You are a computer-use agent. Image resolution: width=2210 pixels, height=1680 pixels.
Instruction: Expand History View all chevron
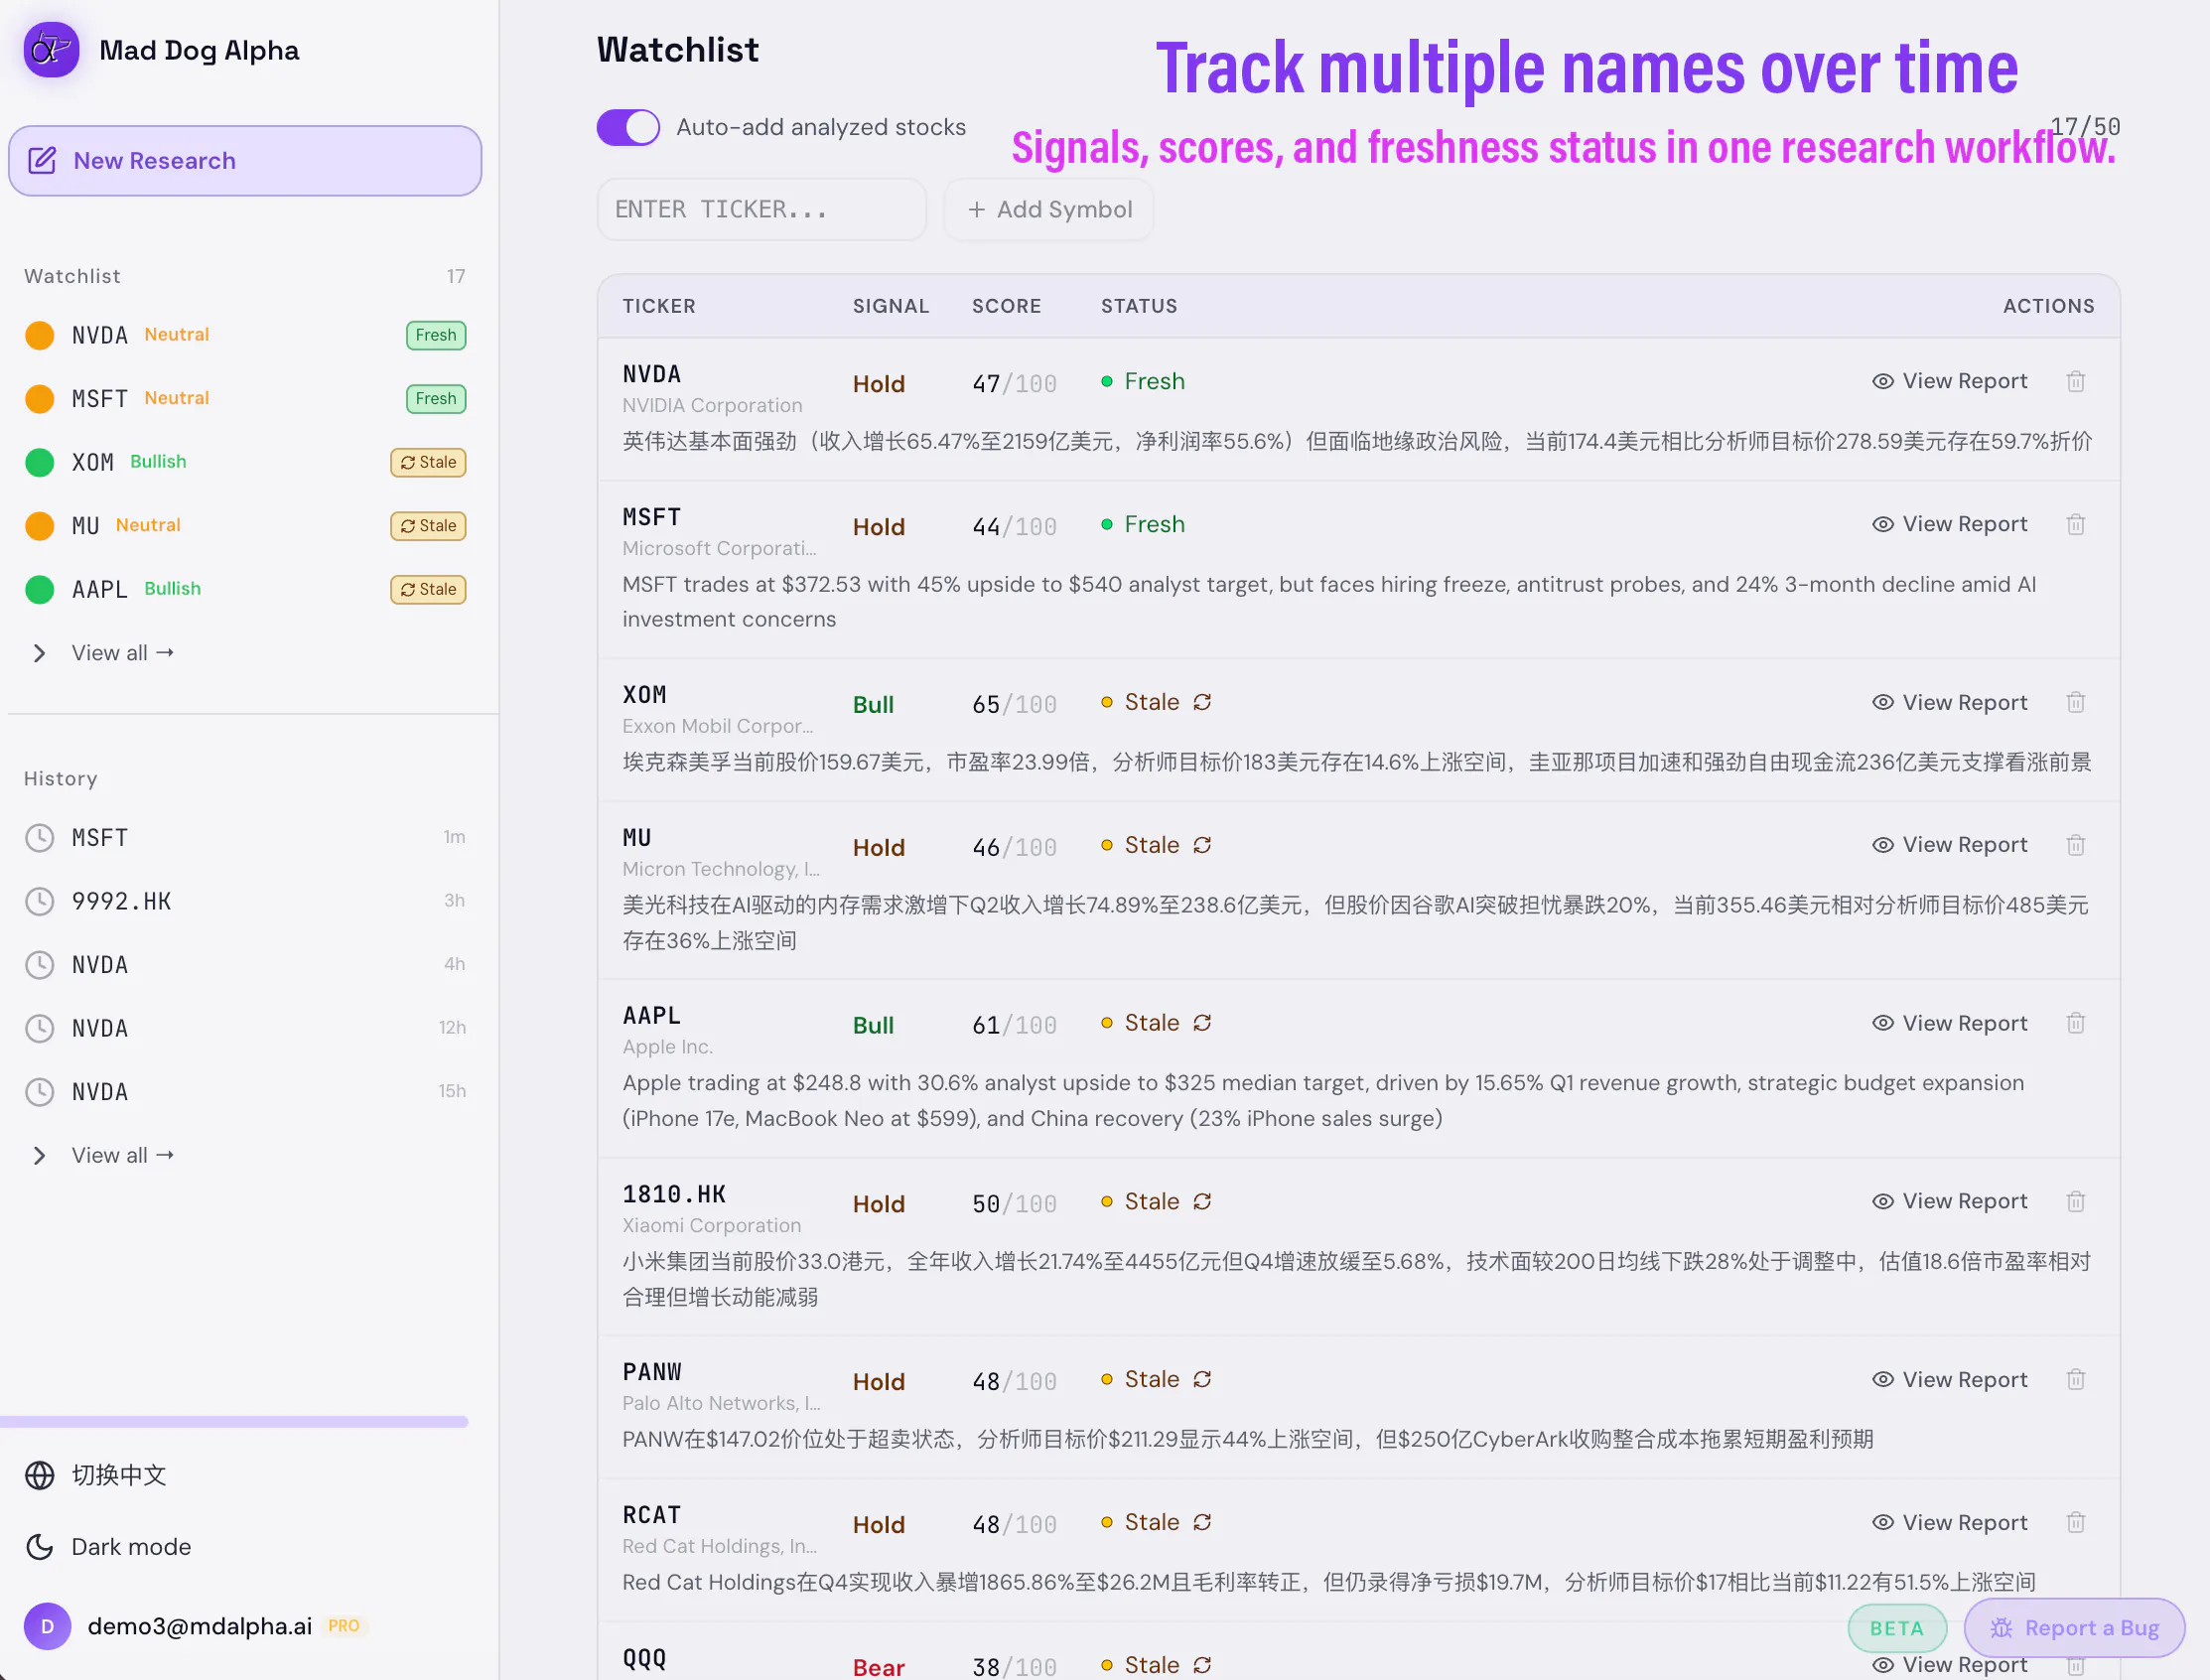(x=39, y=1156)
